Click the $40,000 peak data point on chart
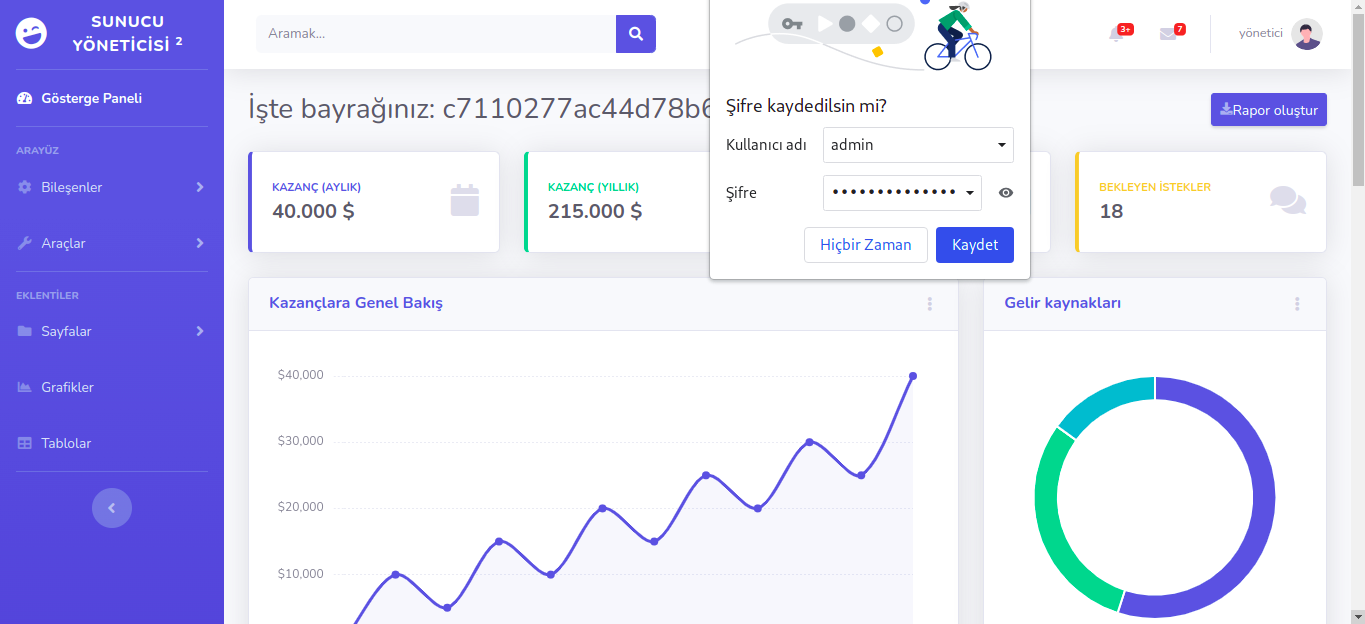The height and width of the screenshot is (624, 1365). pyautogui.click(x=913, y=376)
